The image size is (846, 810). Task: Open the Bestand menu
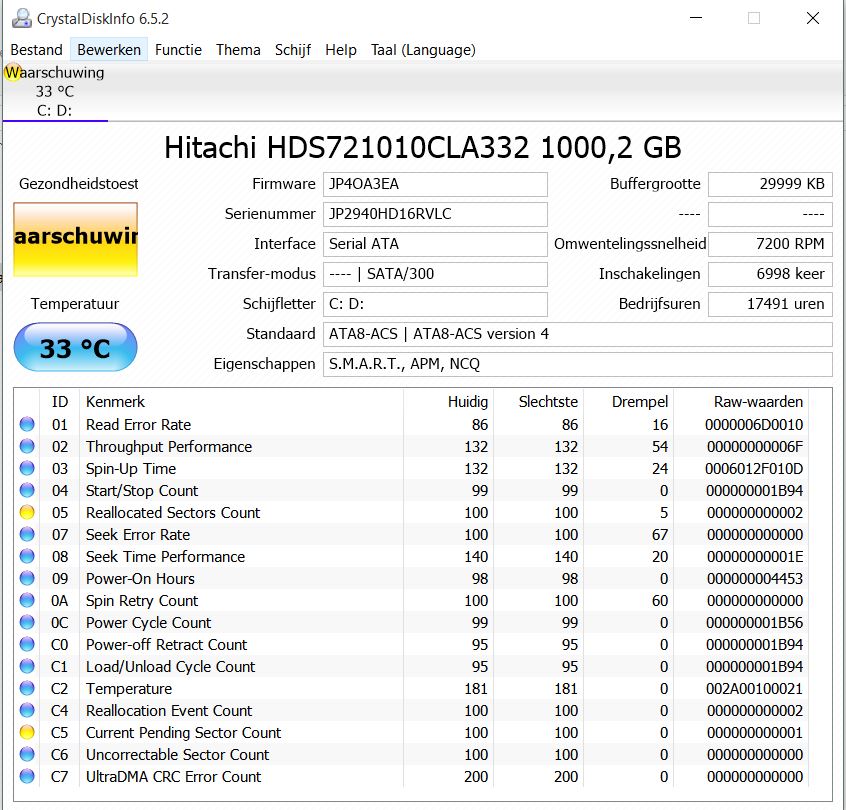37,50
